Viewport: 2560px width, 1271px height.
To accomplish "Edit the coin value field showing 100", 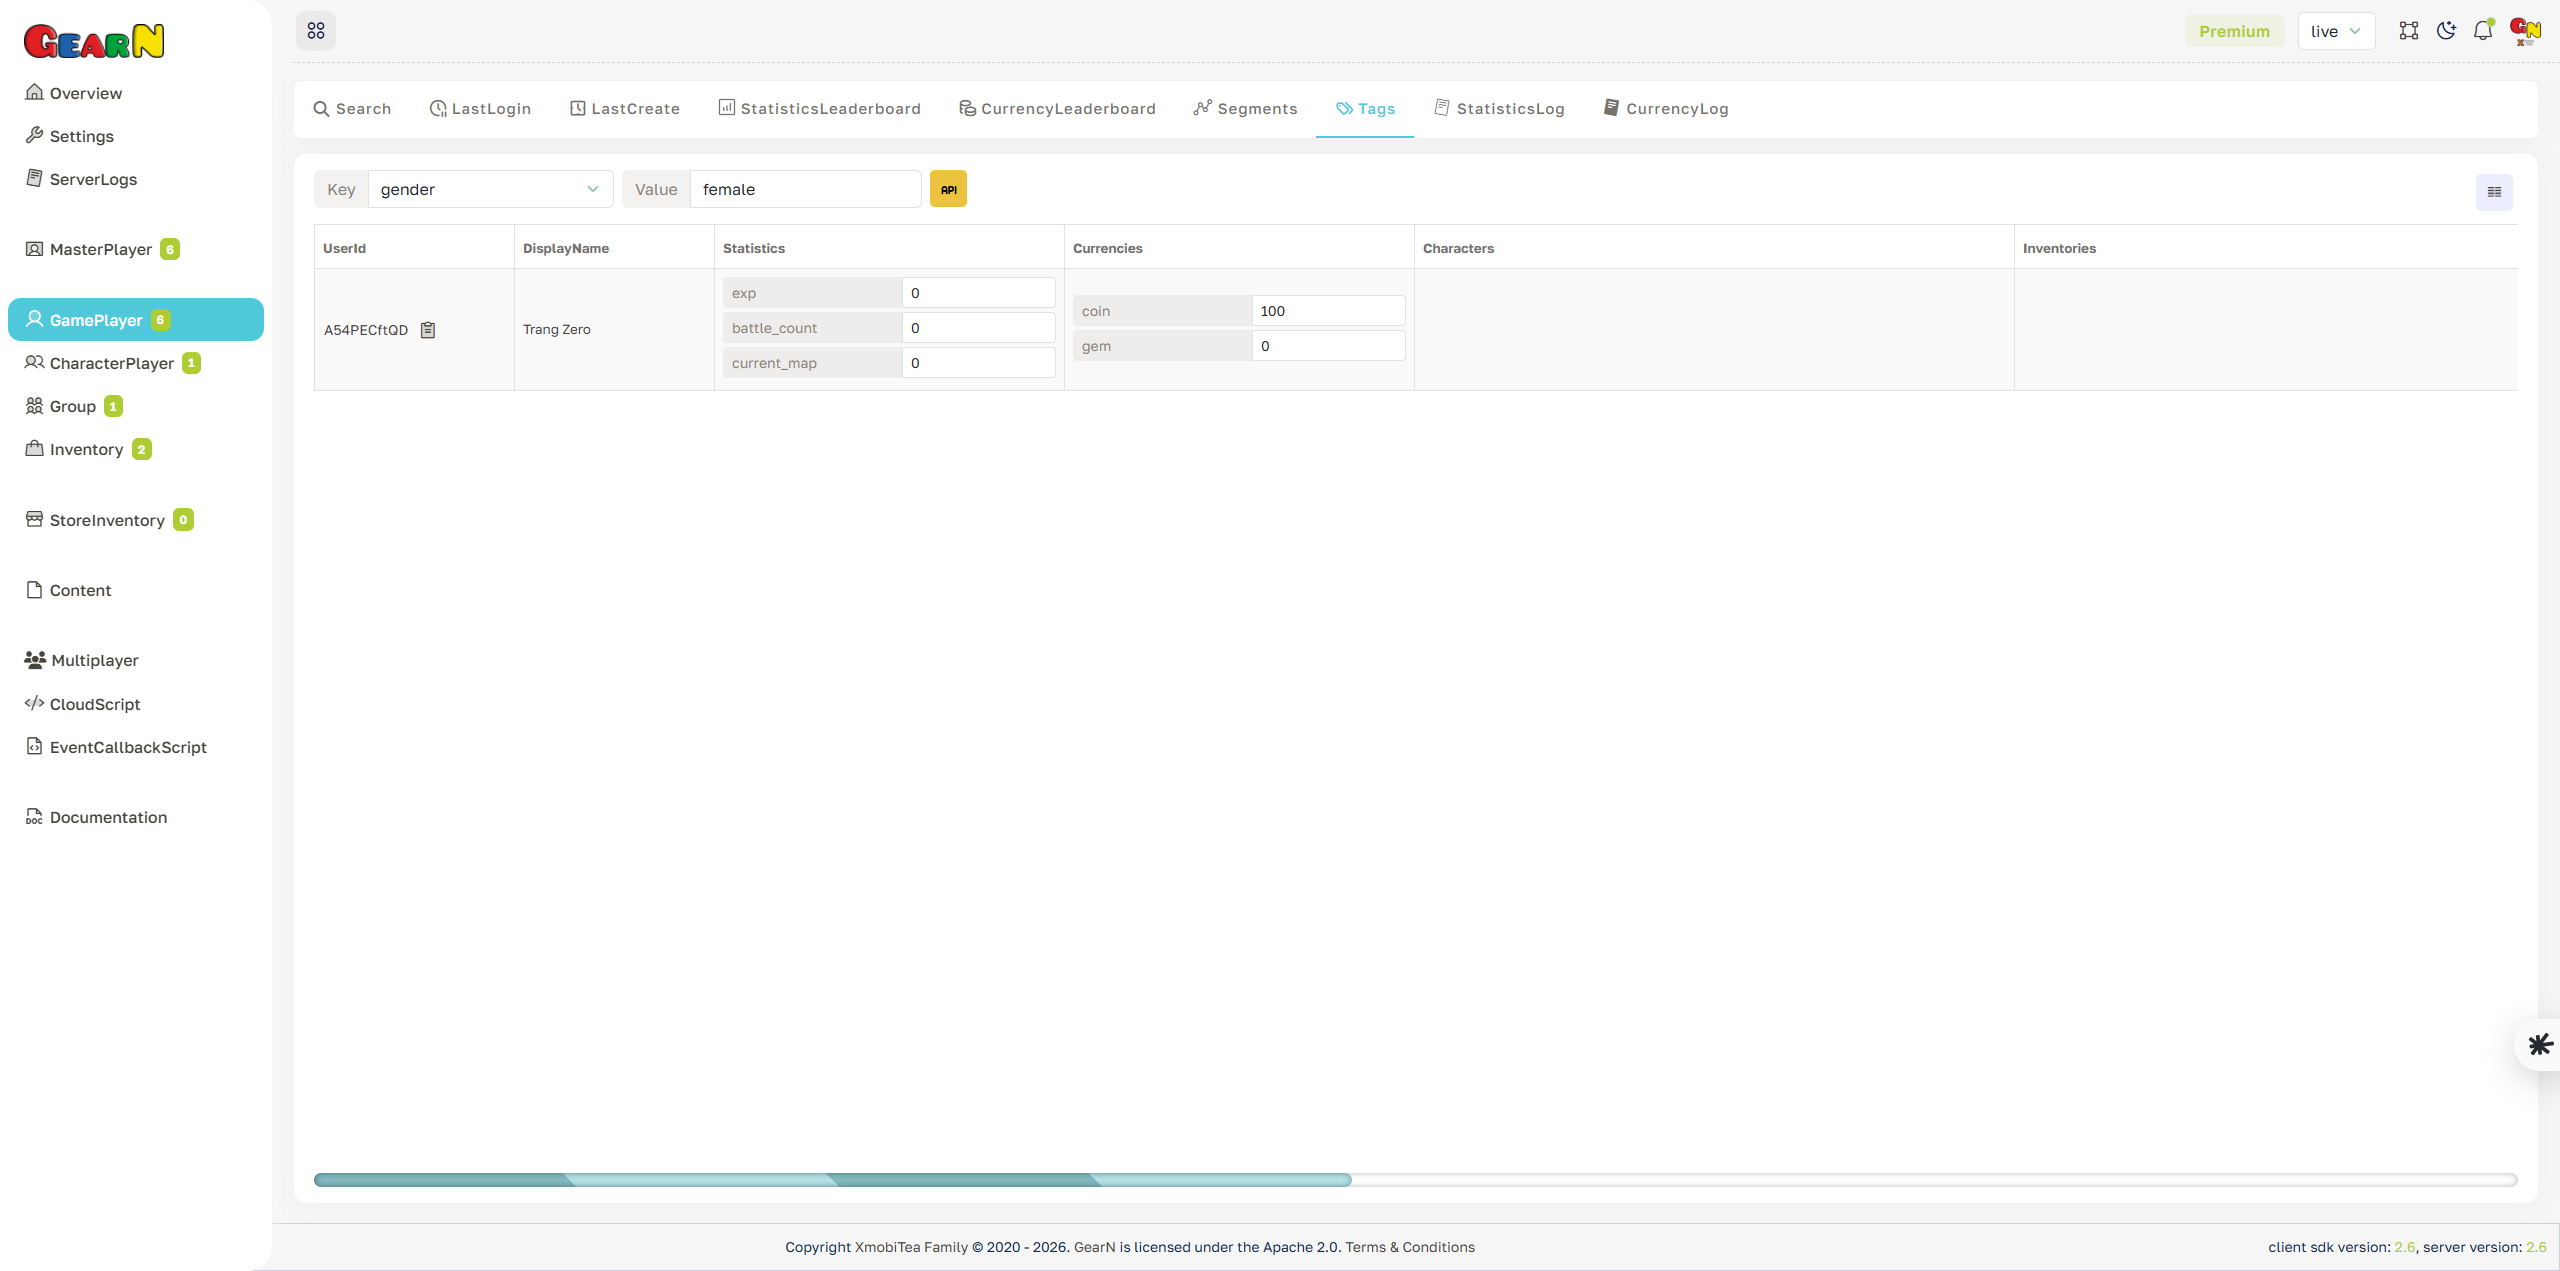I will pos(1328,310).
